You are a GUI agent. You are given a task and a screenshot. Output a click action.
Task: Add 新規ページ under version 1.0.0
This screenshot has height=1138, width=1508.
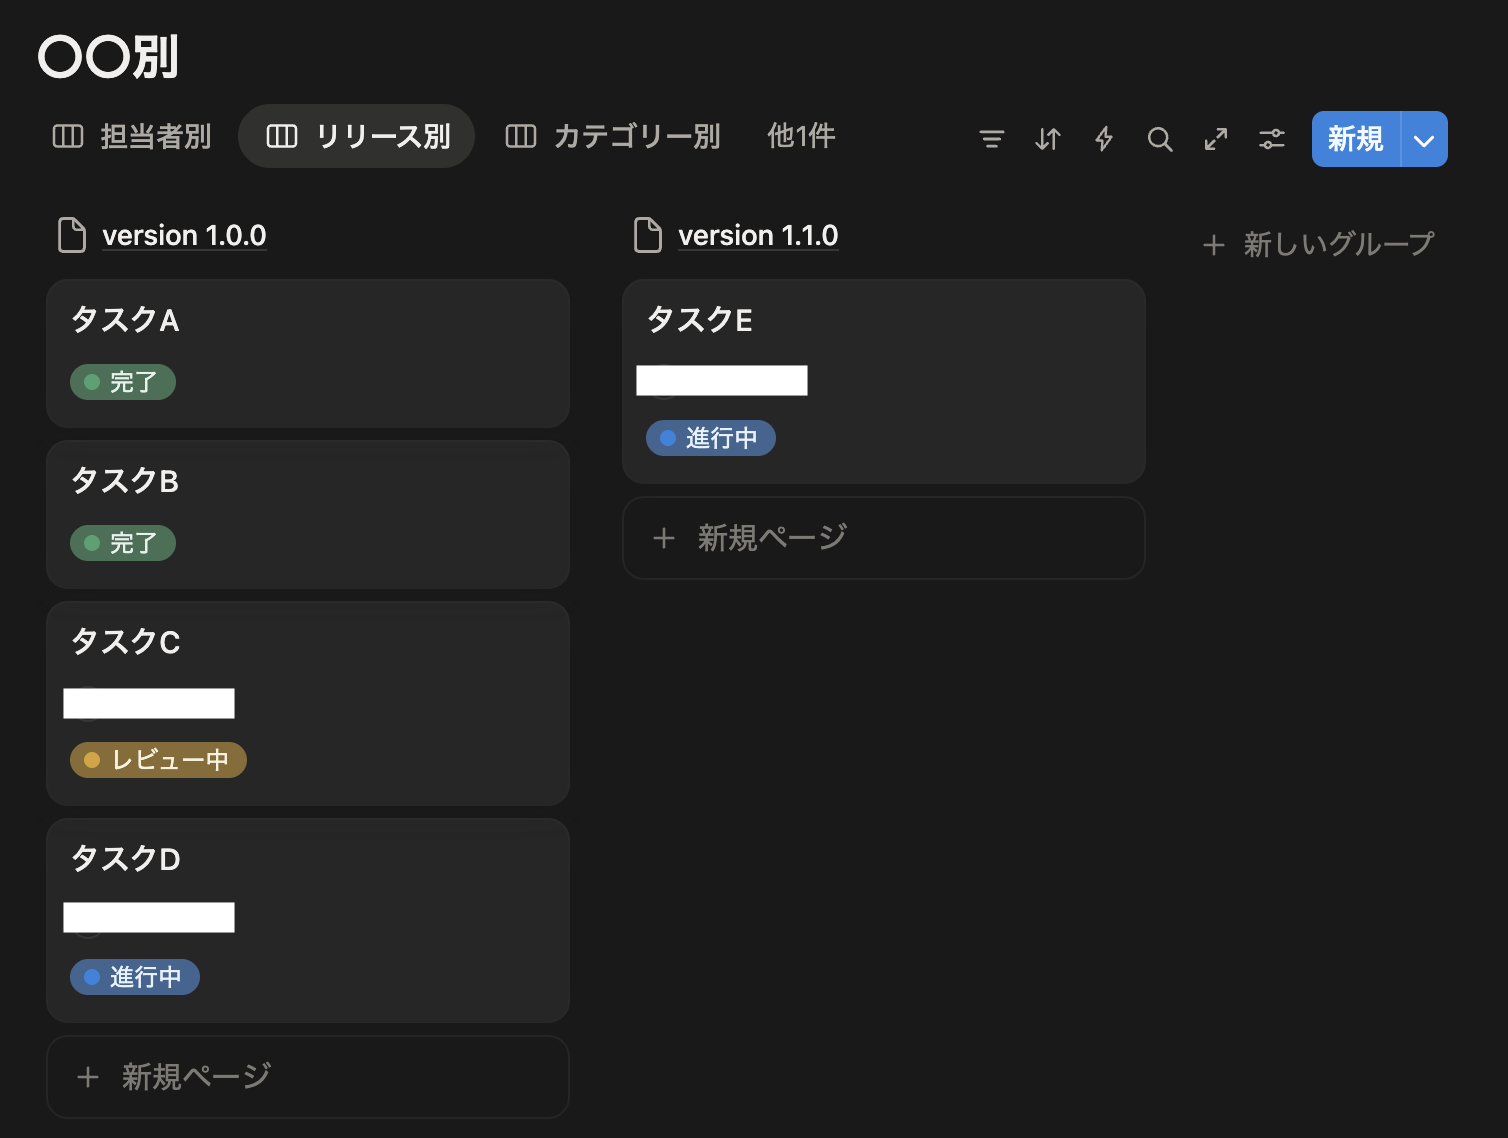308,1077
